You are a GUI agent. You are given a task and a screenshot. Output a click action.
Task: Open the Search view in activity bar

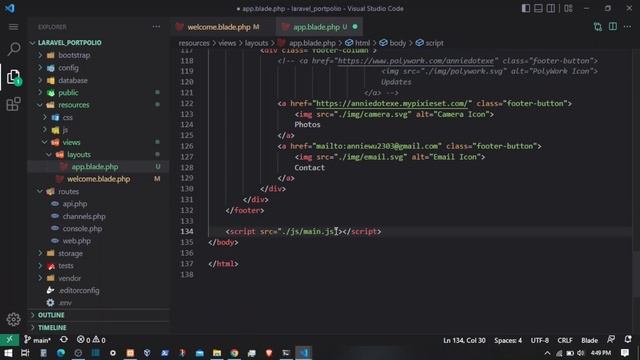coord(13,49)
